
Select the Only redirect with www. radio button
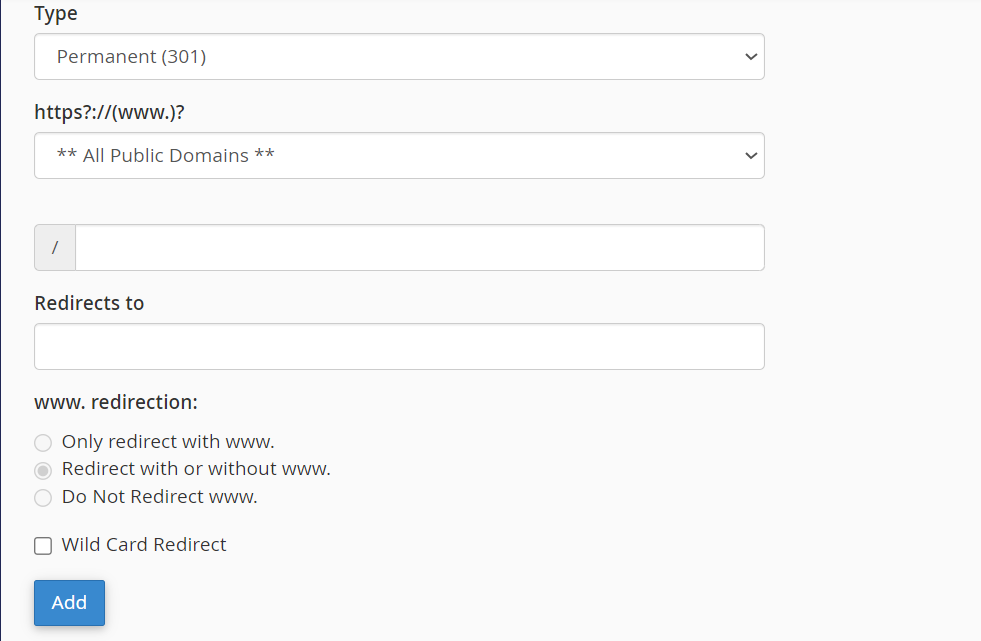[x=43, y=443]
